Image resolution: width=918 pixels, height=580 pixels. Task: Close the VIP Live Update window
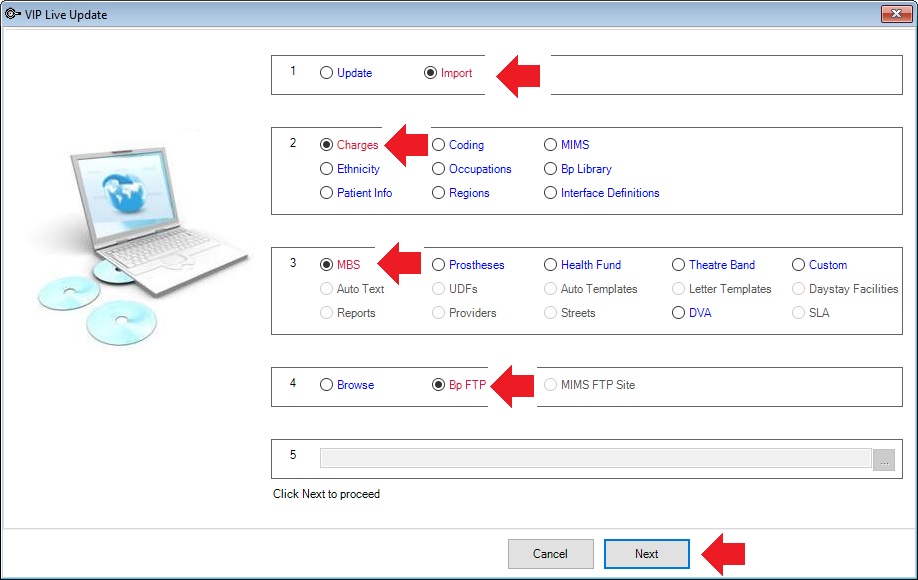(x=896, y=13)
